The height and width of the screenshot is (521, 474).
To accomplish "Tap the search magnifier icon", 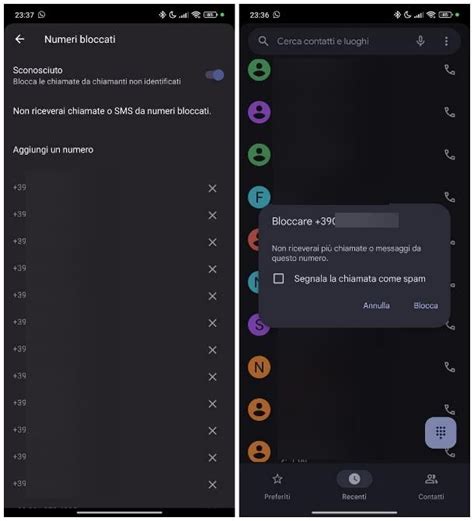I will coord(263,41).
